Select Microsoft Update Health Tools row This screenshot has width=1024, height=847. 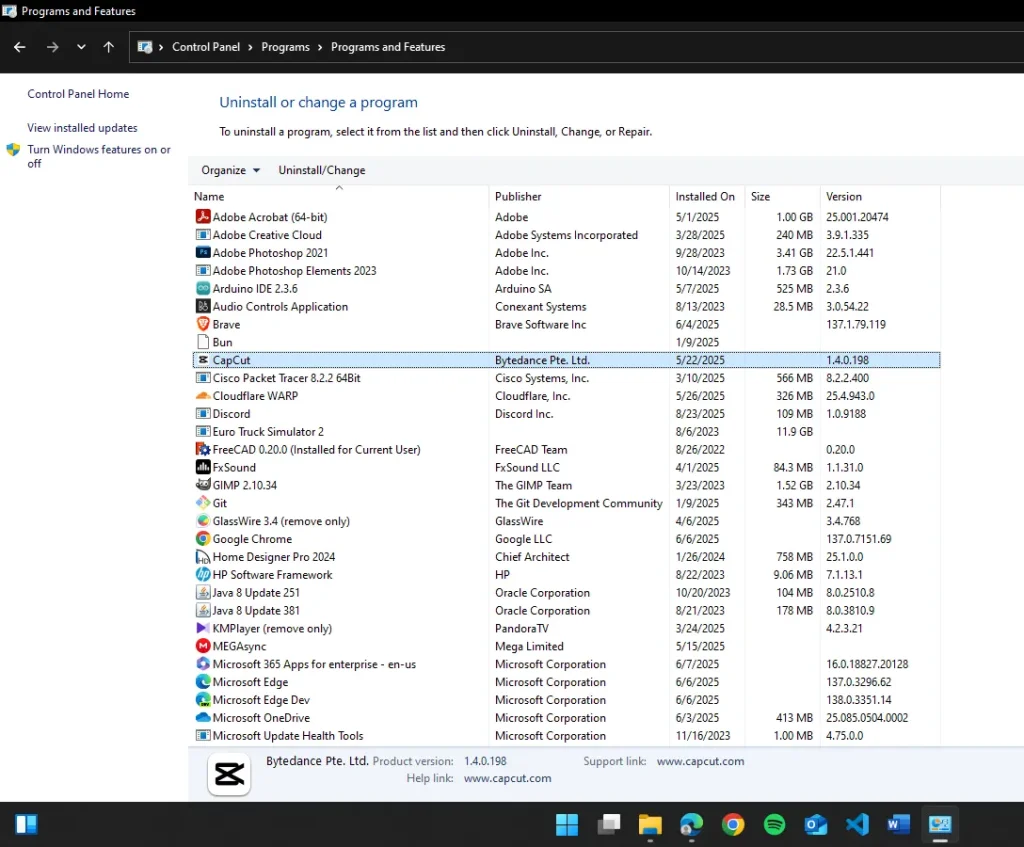(x=566, y=736)
